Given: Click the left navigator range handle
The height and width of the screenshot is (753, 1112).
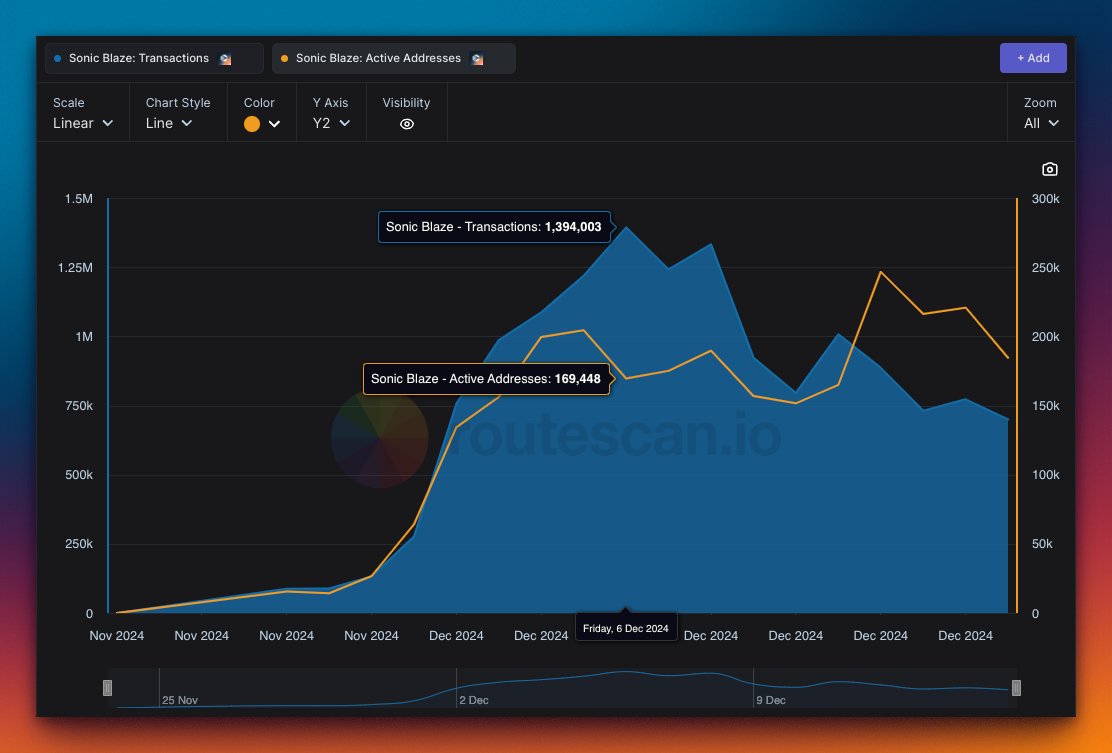Looking at the screenshot, I should pos(107,688).
